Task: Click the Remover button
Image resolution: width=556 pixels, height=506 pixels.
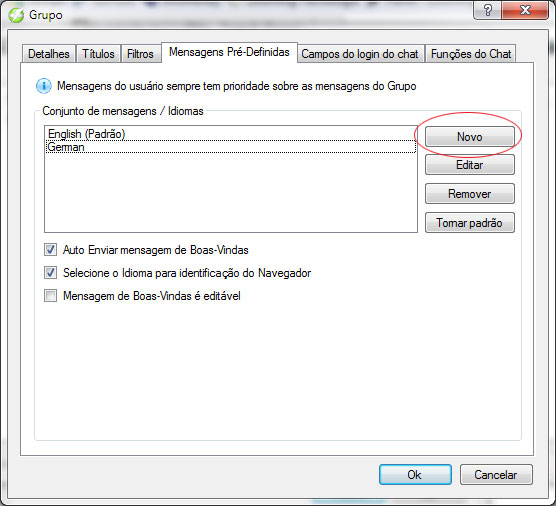Action: click(469, 194)
